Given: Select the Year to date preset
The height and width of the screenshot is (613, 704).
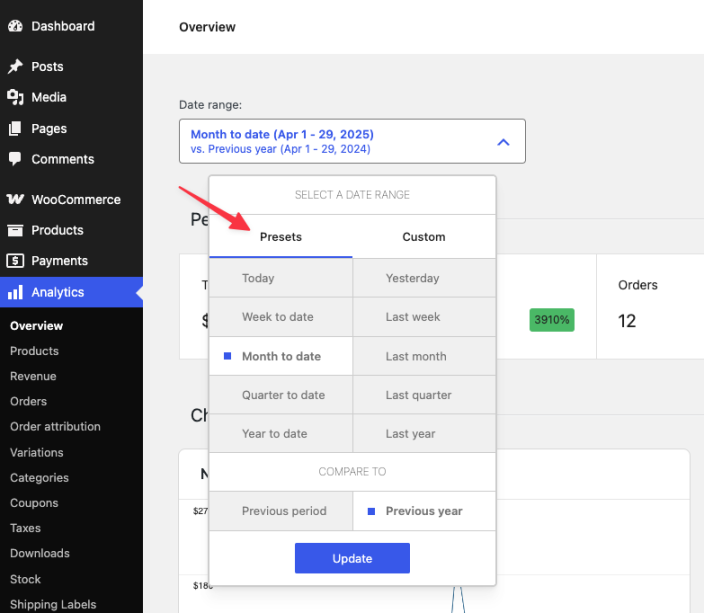Looking at the screenshot, I should tap(274, 434).
